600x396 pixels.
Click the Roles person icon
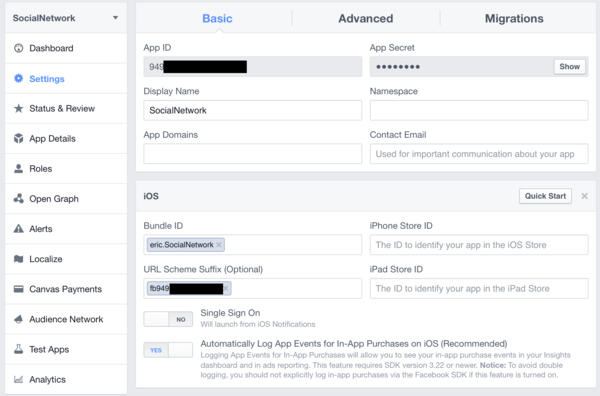pos(18,169)
